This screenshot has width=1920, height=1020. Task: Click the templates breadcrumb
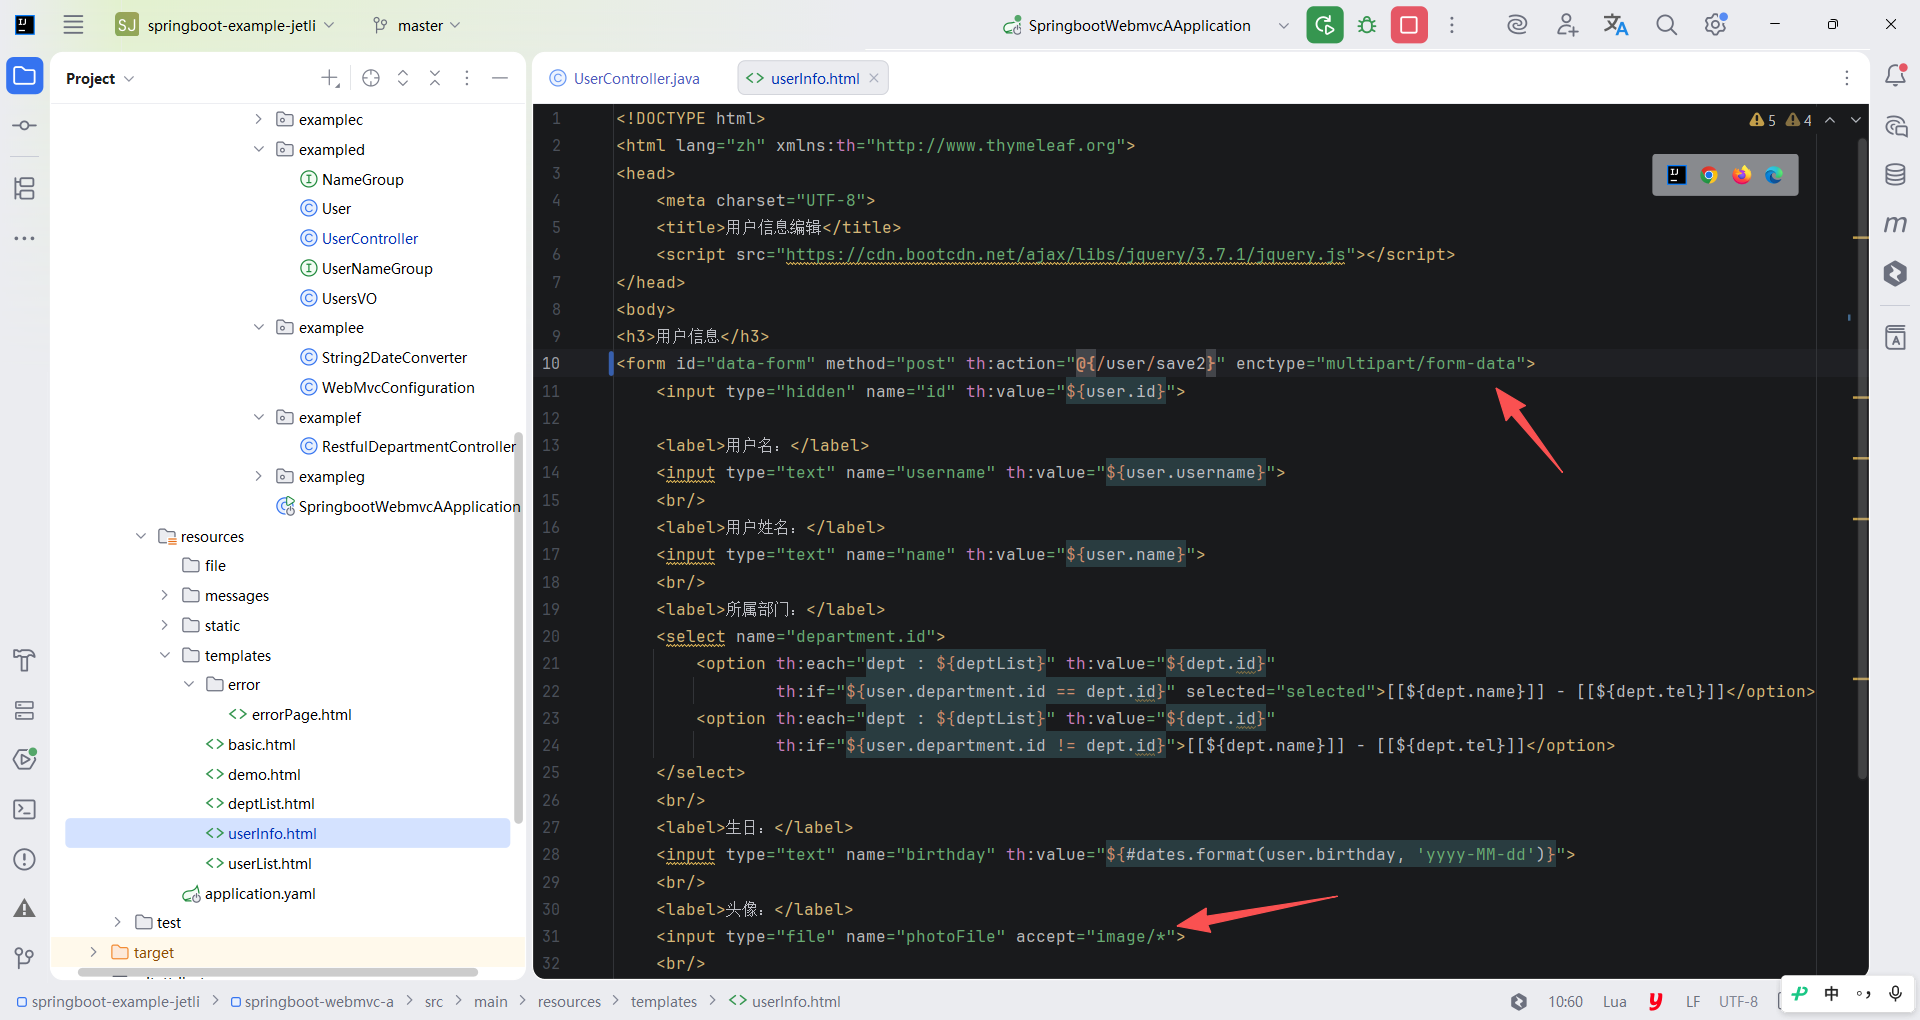click(664, 1001)
